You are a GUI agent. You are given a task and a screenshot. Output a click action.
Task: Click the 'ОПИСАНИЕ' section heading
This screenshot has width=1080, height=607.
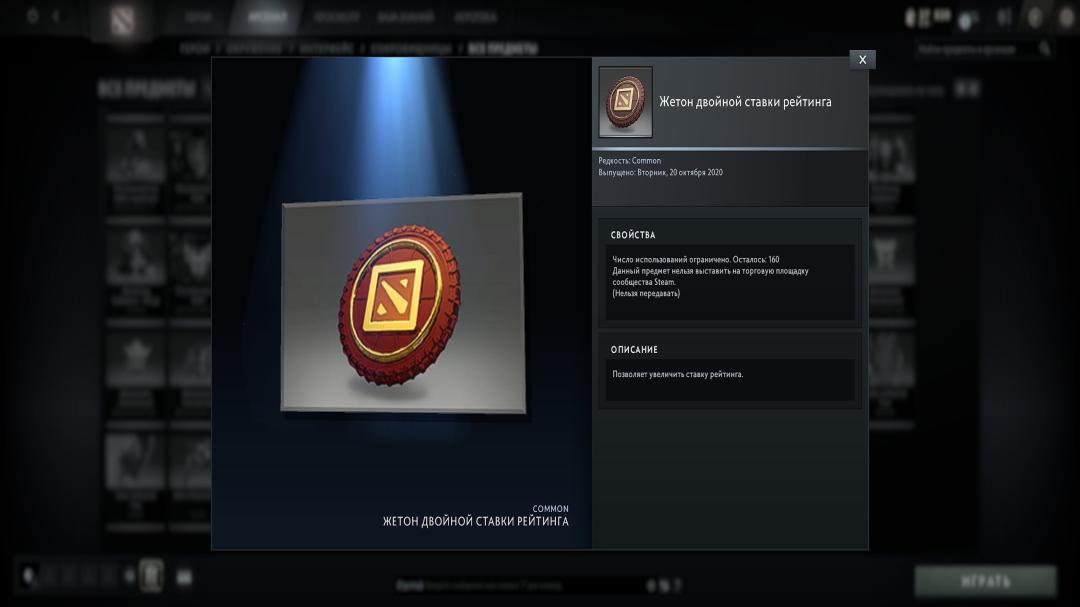(634, 350)
